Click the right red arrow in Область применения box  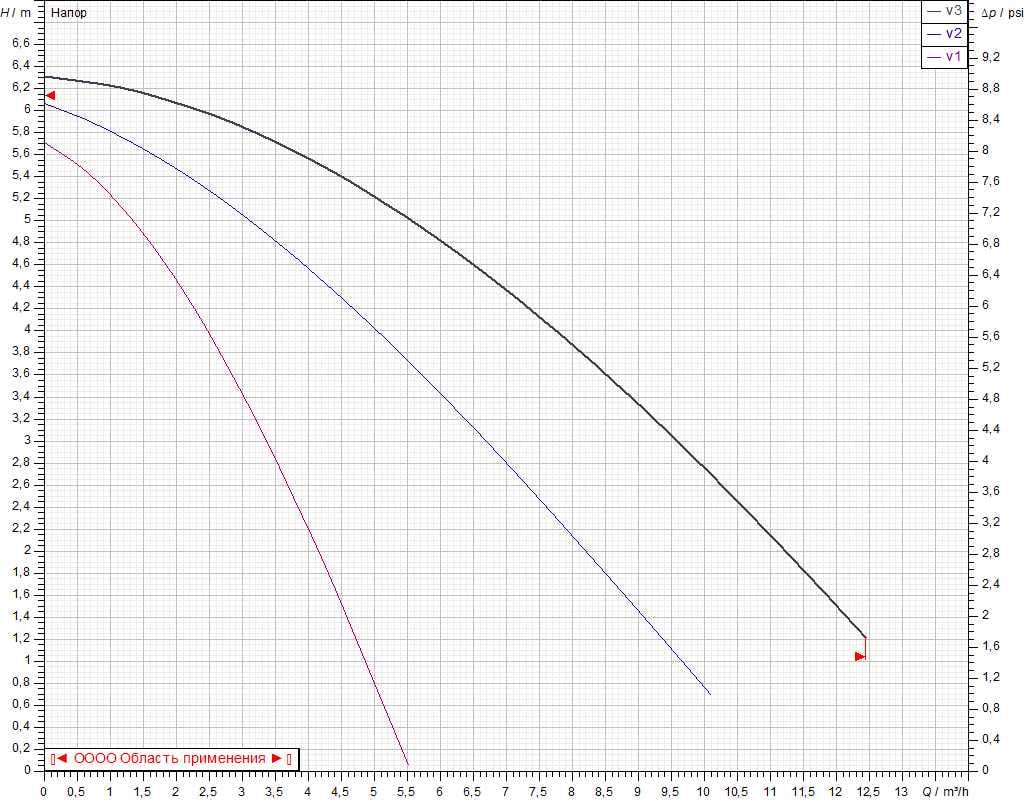pyautogui.click(x=277, y=759)
